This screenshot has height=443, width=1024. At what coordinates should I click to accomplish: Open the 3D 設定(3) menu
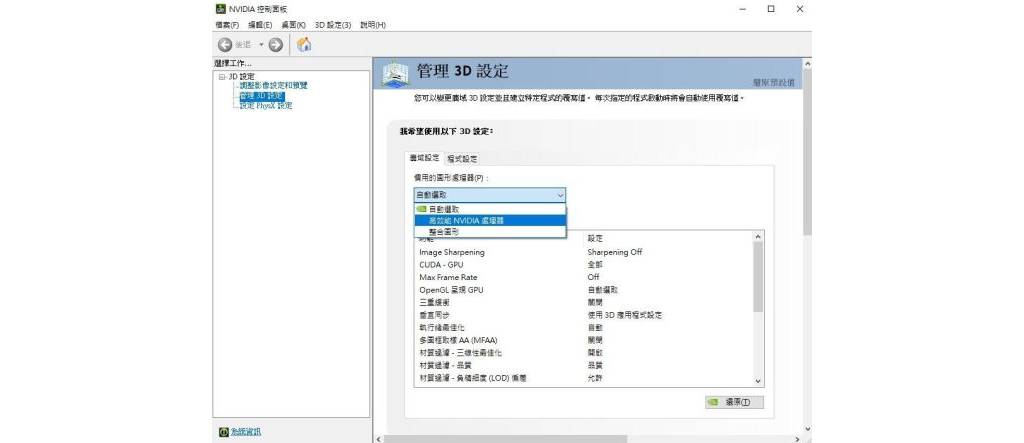point(332,25)
